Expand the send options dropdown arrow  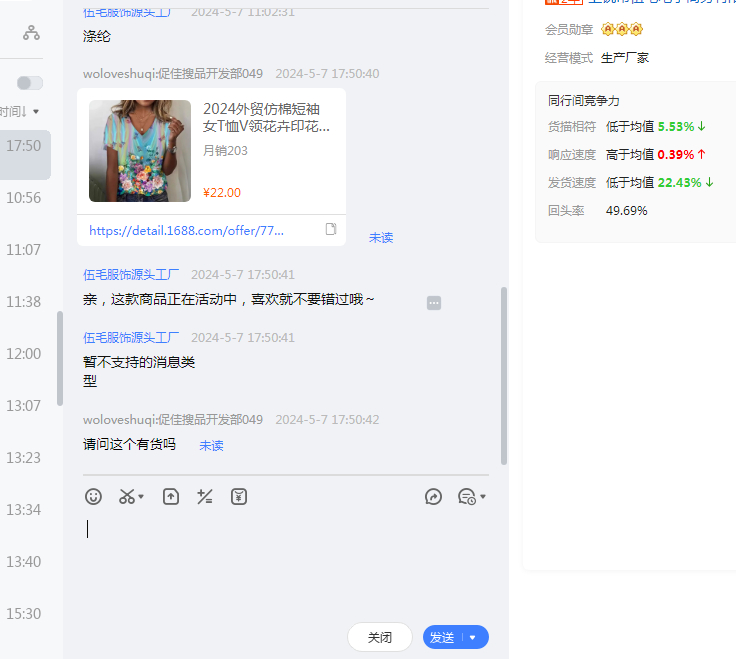pyautogui.click(x=473, y=637)
